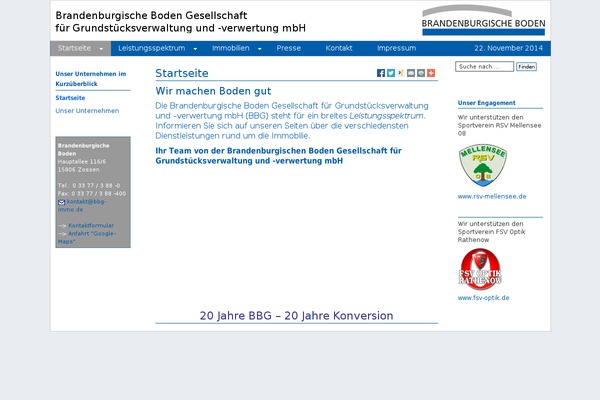The width and height of the screenshot is (600, 400).
Task: Visit www.rsv-mellensee.de link
Action: pyautogui.click(x=492, y=196)
